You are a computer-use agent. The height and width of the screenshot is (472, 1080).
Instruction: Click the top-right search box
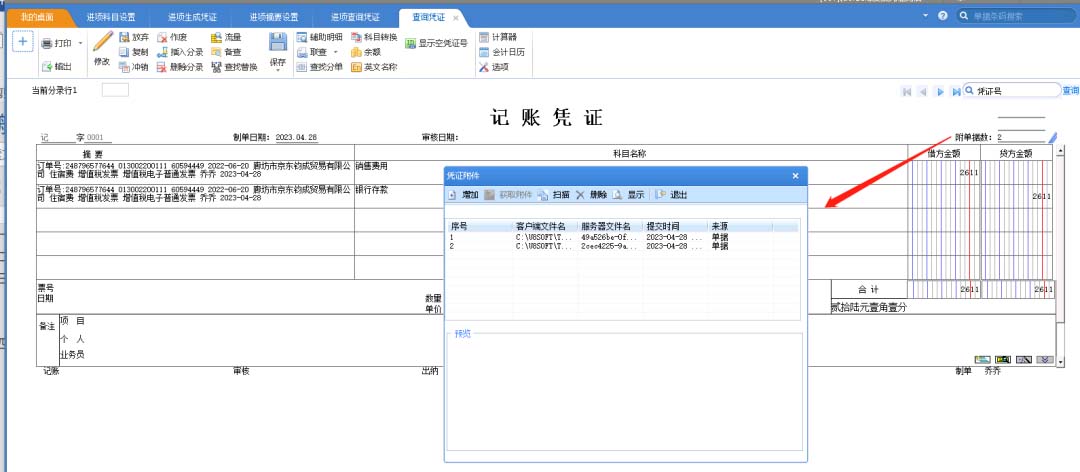(1017, 16)
